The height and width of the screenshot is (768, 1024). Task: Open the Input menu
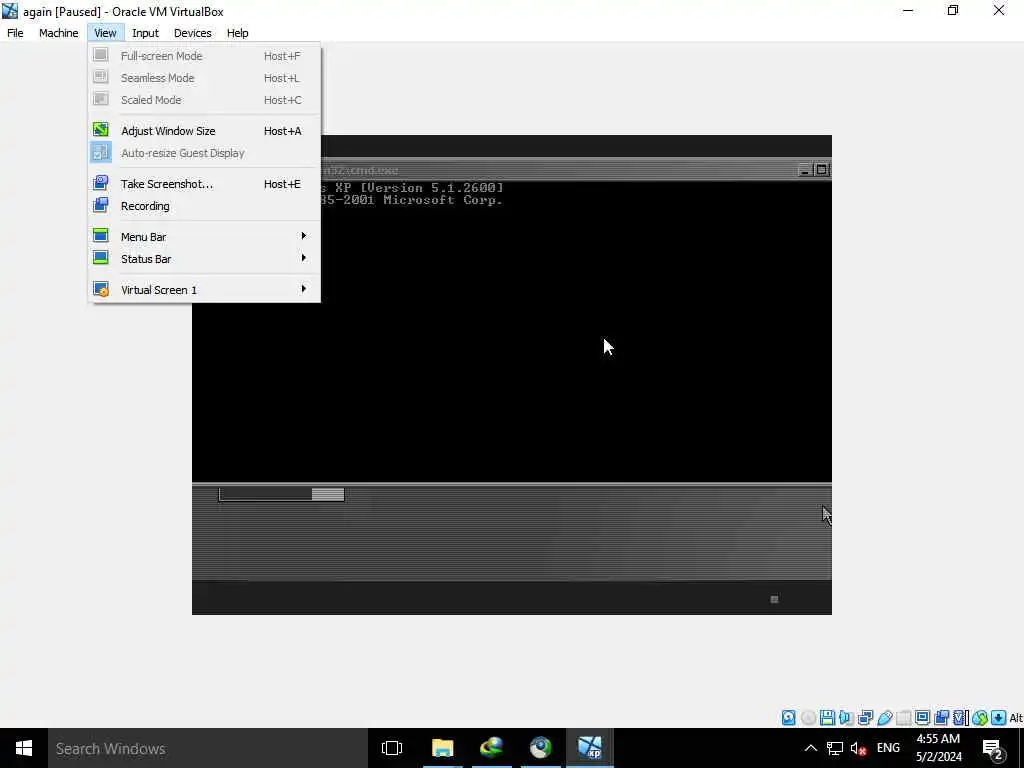tap(145, 33)
